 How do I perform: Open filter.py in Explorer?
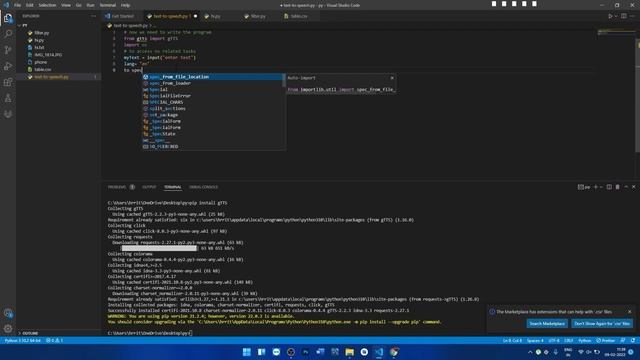point(59,33)
